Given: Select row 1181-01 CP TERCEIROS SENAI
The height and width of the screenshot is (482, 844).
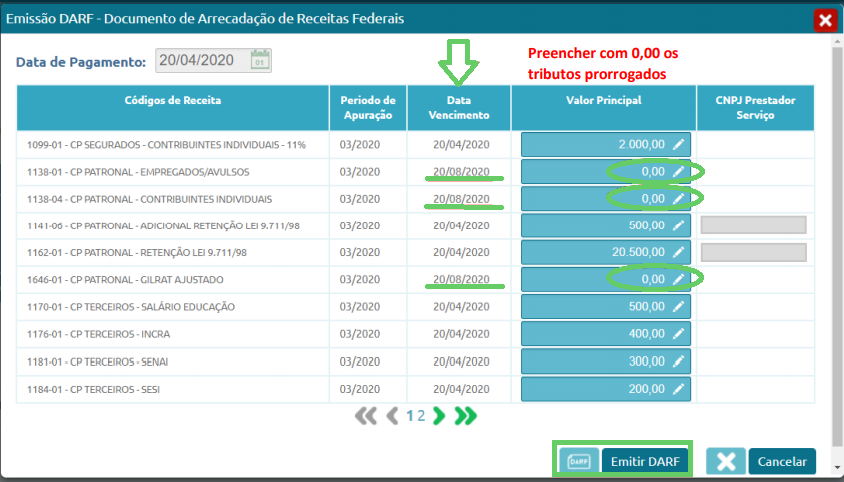Looking at the screenshot, I should coord(97,362).
